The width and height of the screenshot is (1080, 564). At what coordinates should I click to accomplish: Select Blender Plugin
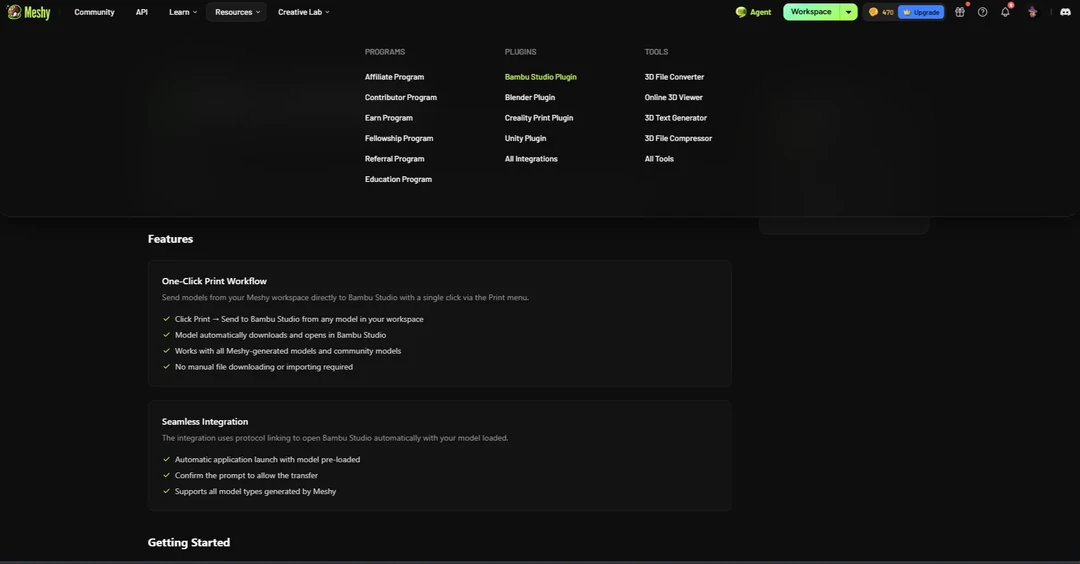point(530,97)
